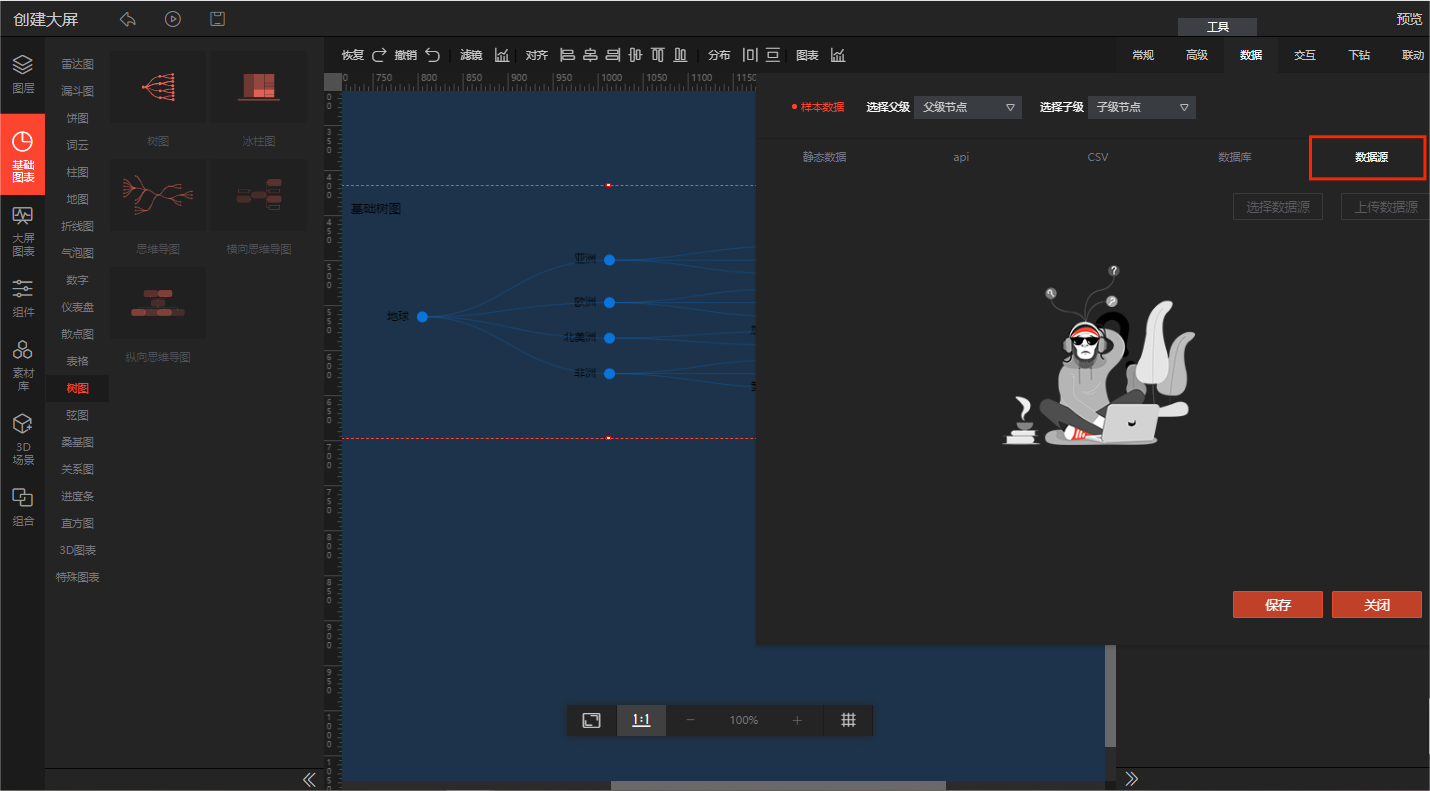Viewport: 1430px width, 791px height.
Task: Click the 关闭 close button
Action: pos(1376,605)
